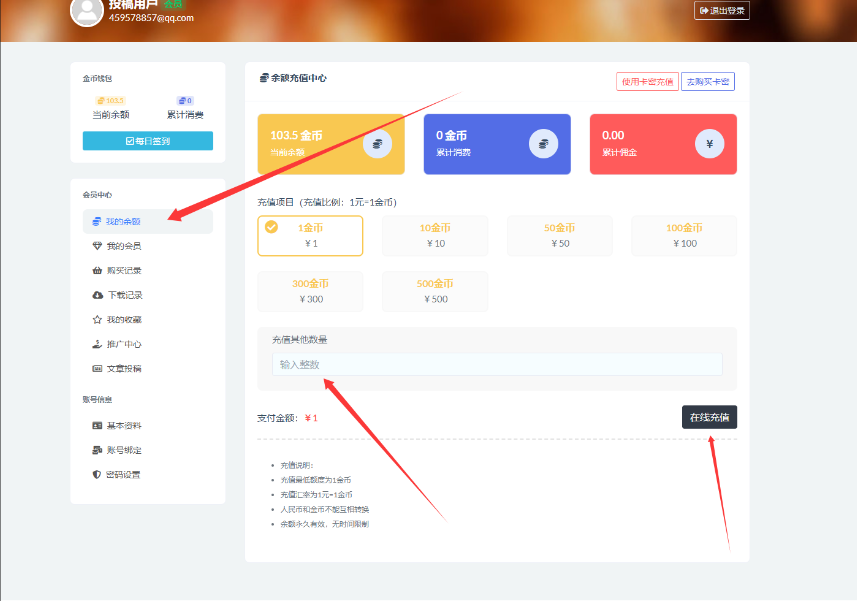This screenshot has height=601, width=857.
Task: Click the shield icon beside 密码设置
Action: 97,474
